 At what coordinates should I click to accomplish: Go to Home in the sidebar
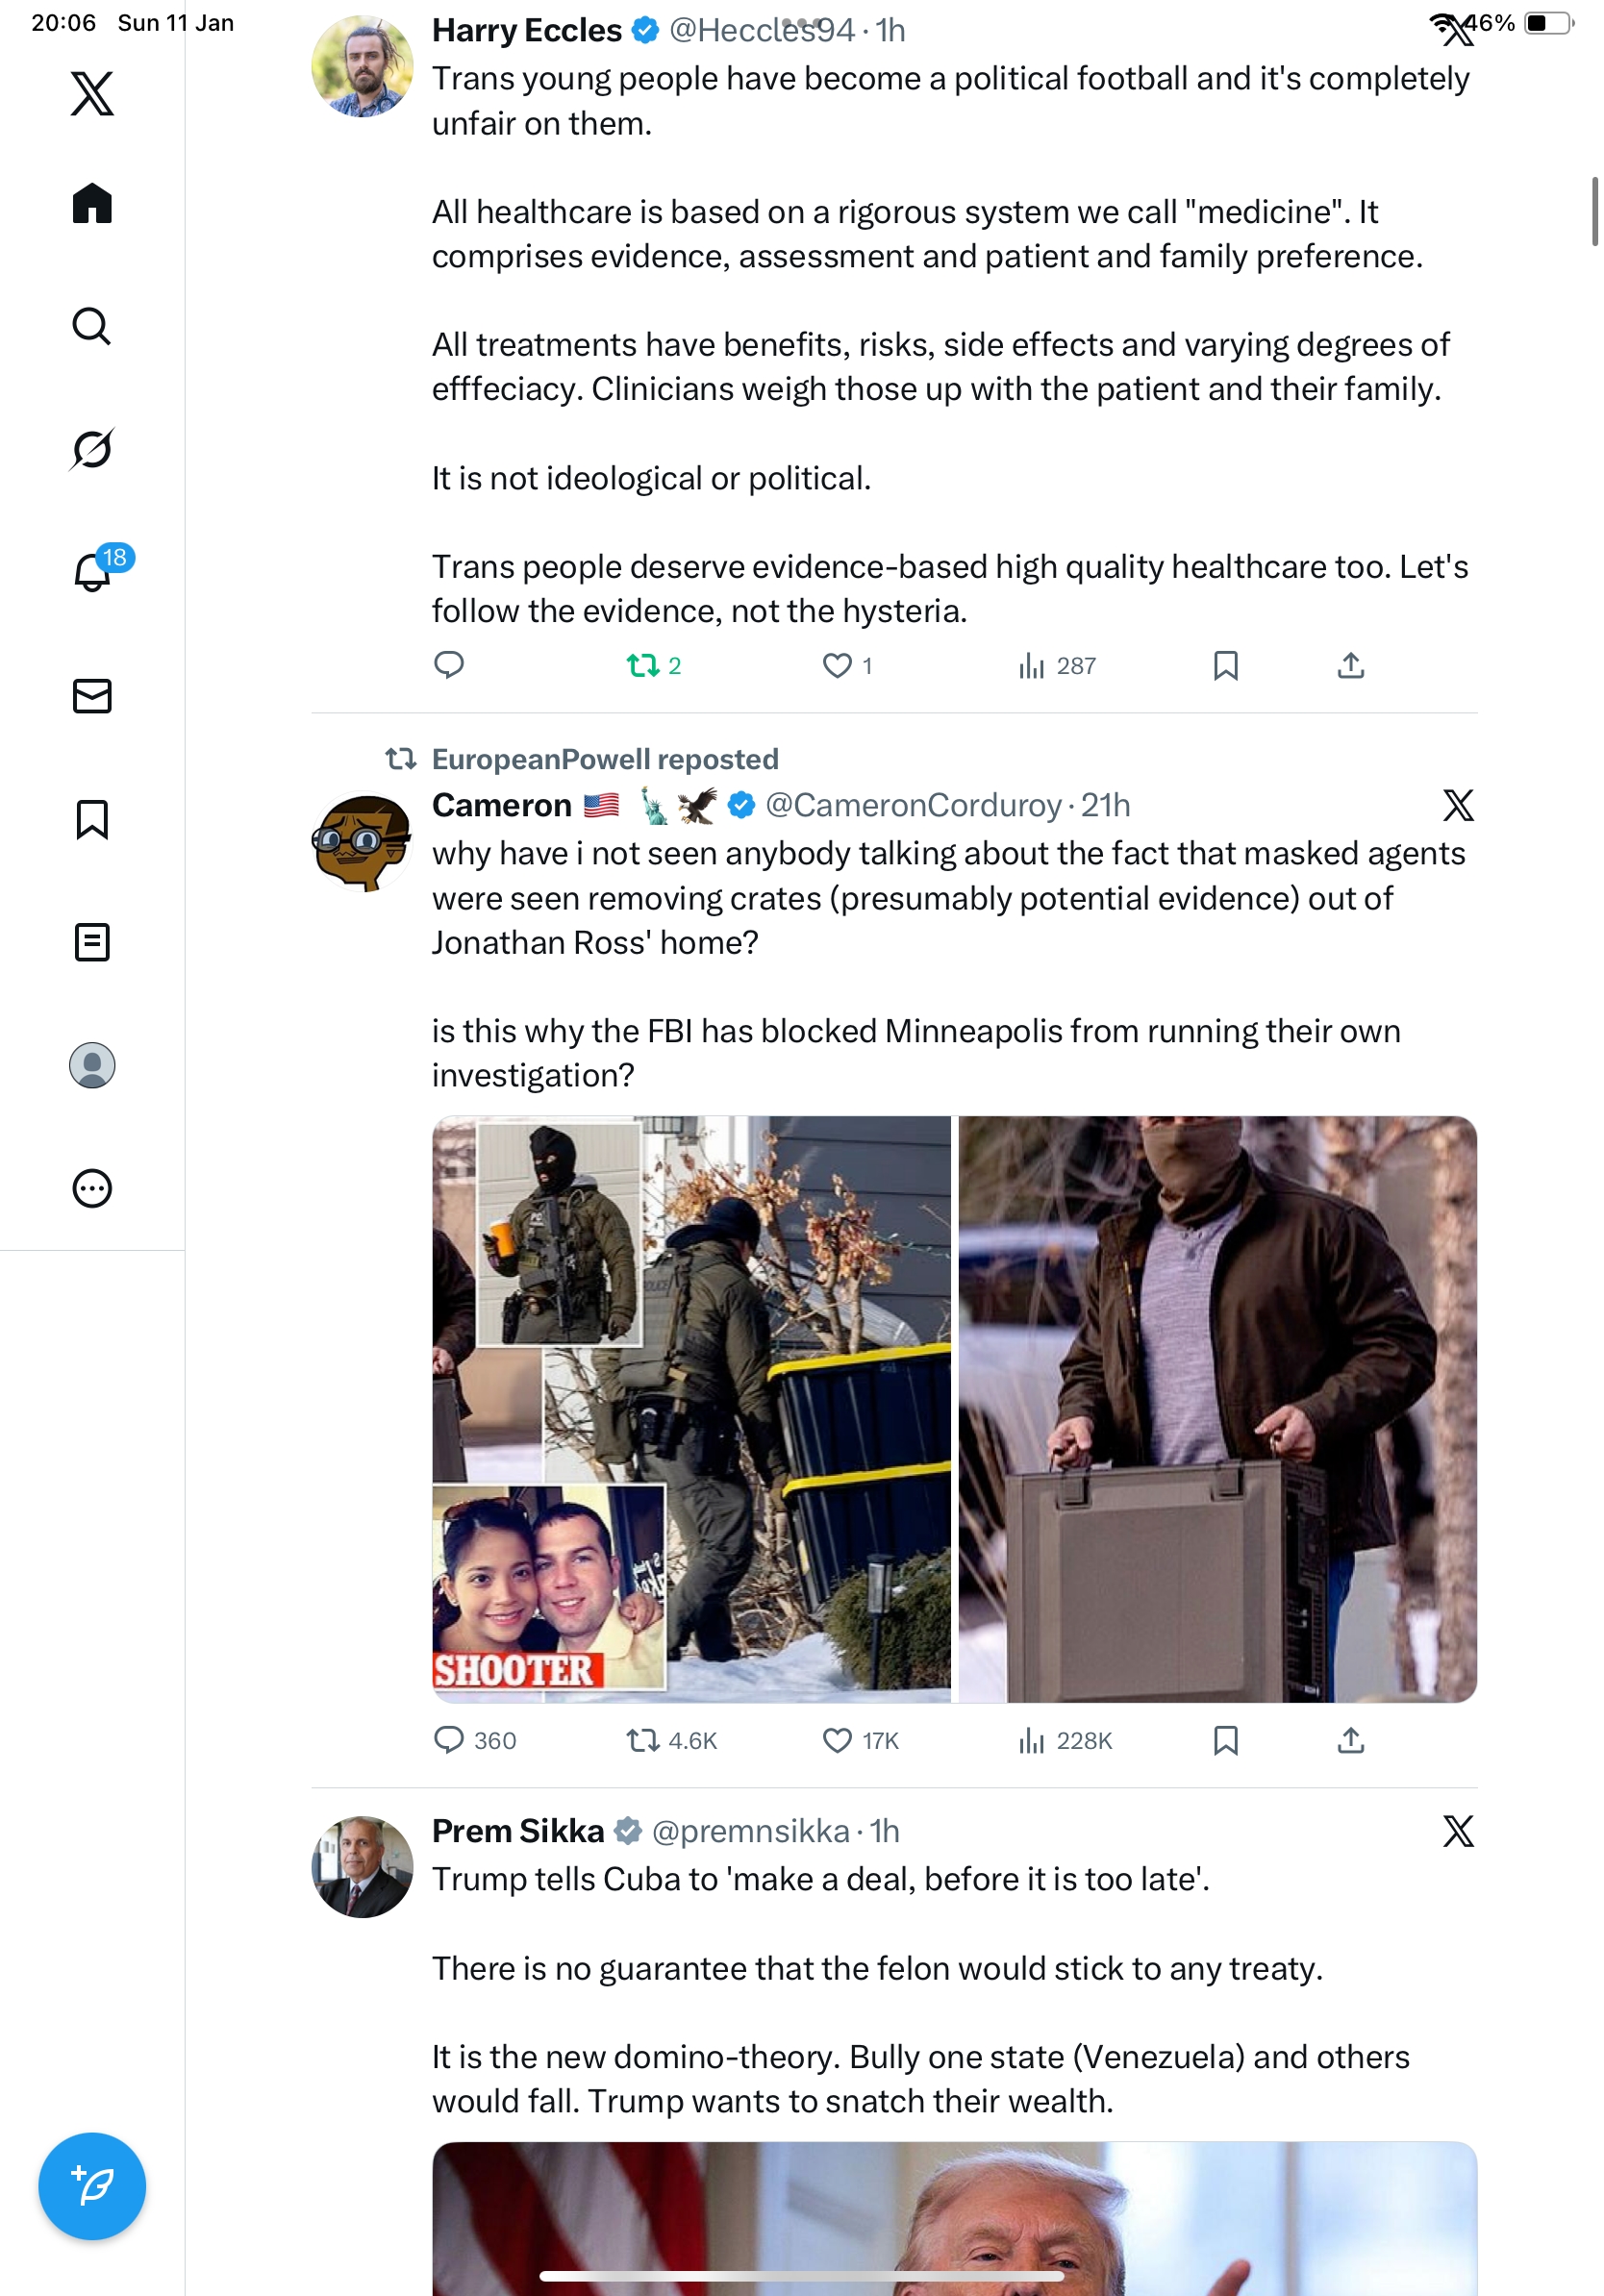tap(92, 204)
